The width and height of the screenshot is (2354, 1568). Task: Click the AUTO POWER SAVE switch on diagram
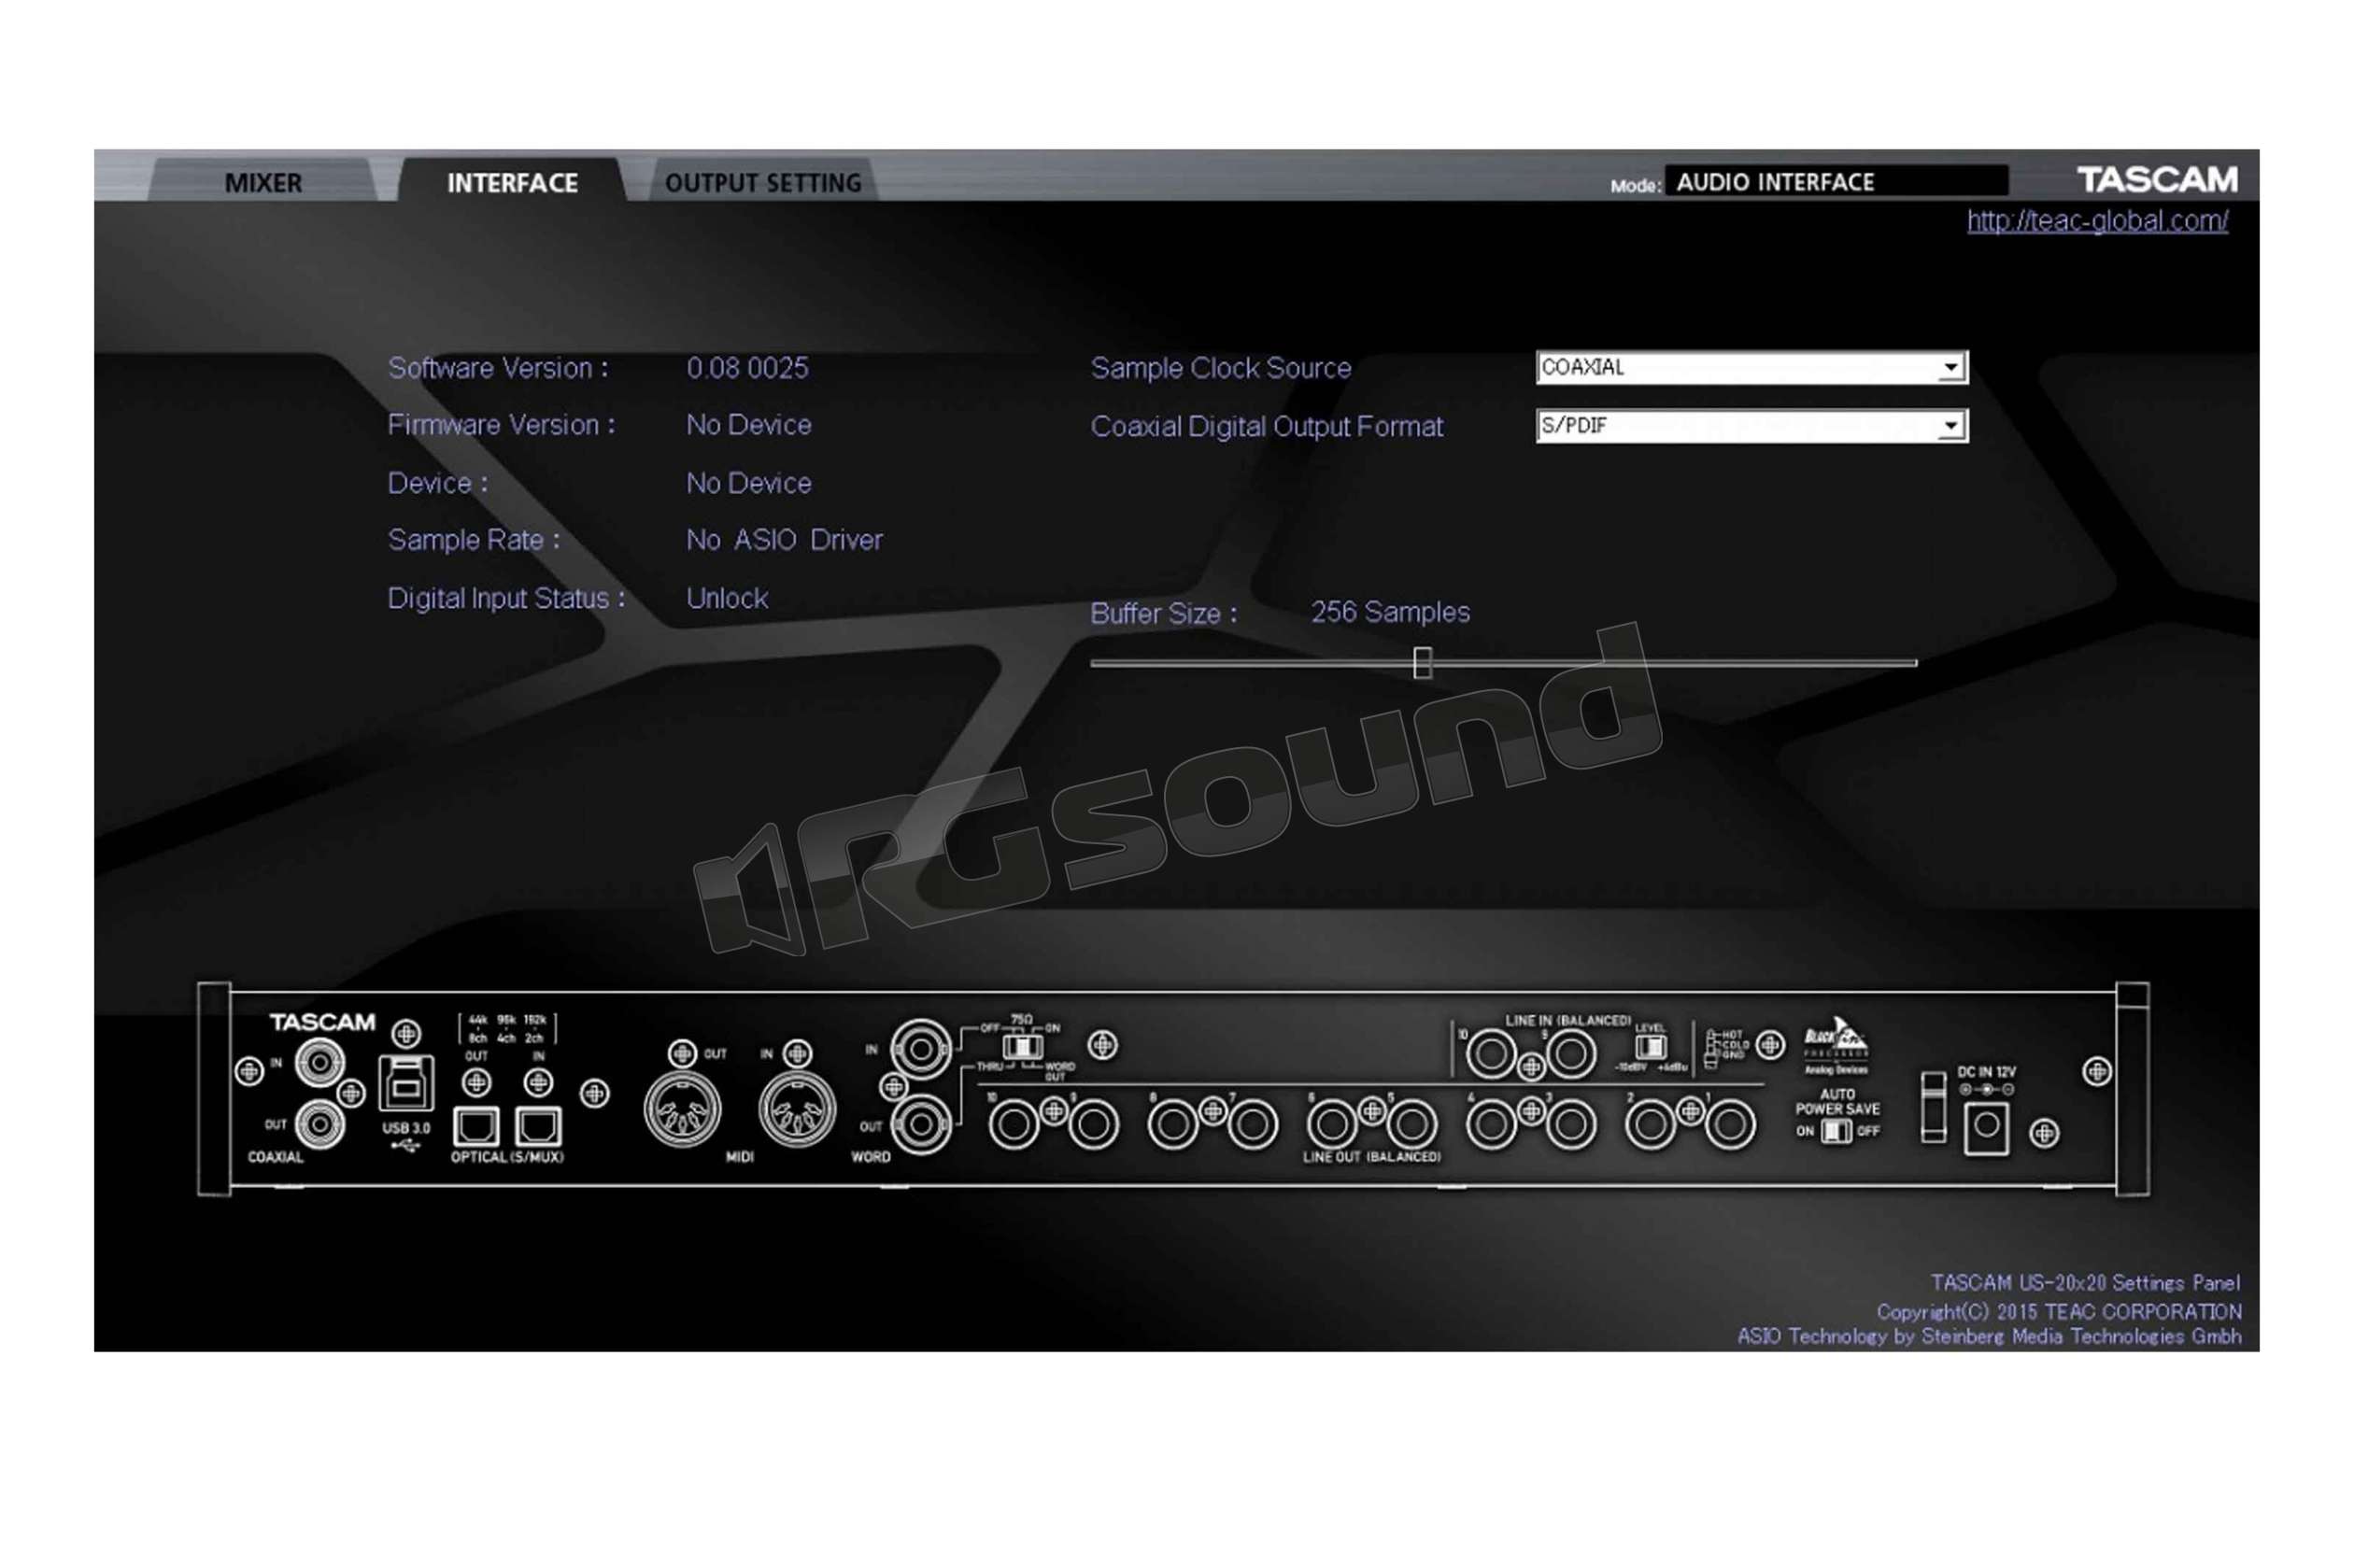click(x=1836, y=1131)
